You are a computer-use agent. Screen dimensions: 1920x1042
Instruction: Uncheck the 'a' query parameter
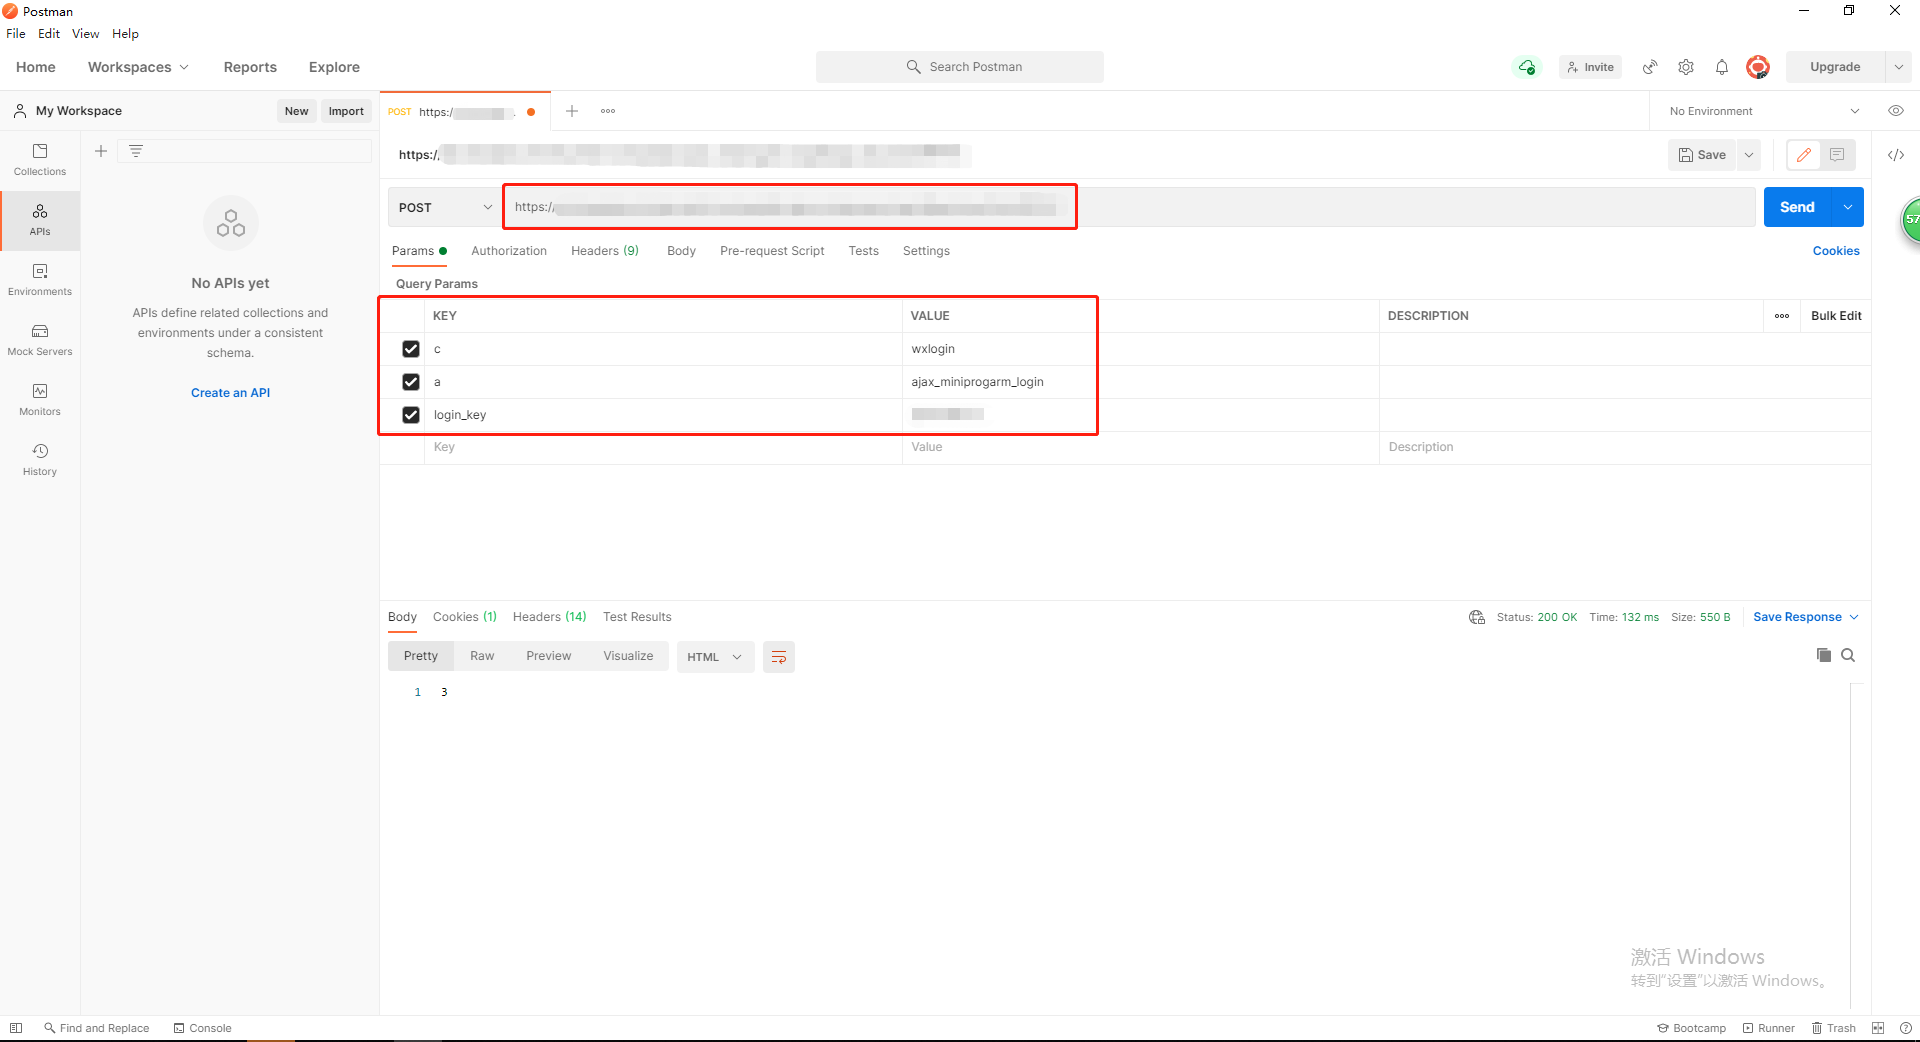point(411,382)
